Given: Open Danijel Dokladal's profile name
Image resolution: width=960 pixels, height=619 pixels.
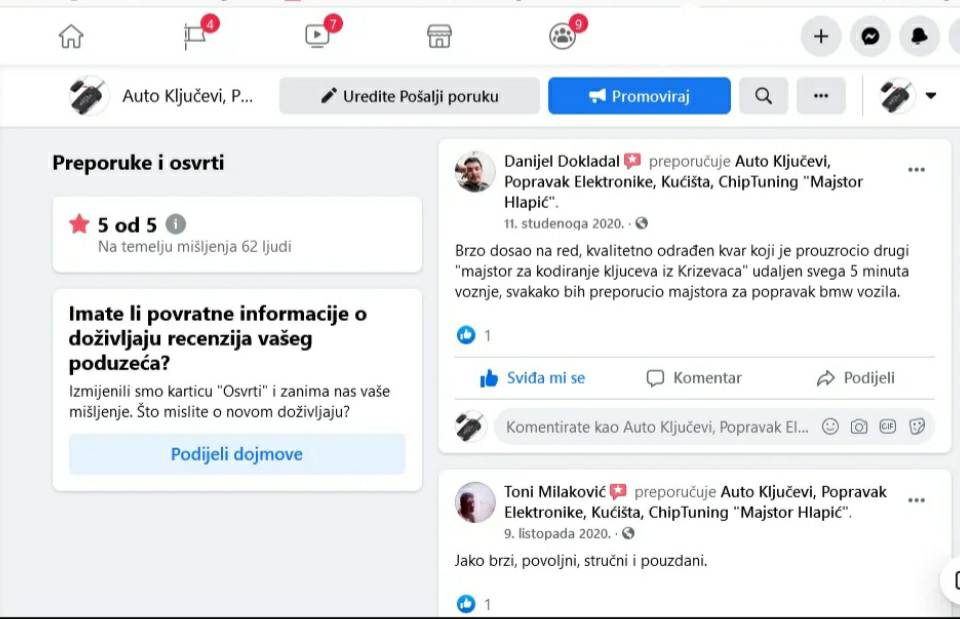Looking at the screenshot, I should pyautogui.click(x=561, y=161).
